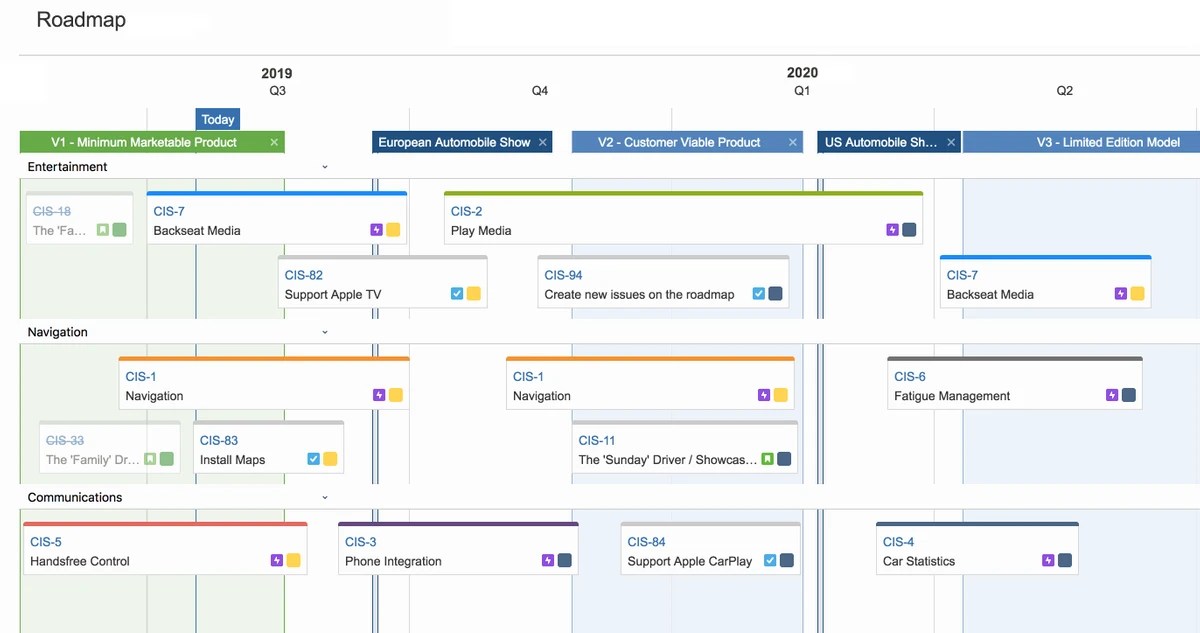The width and height of the screenshot is (1200, 633).
Task: Click the yellow status square on Install Maps
Action: point(330,460)
